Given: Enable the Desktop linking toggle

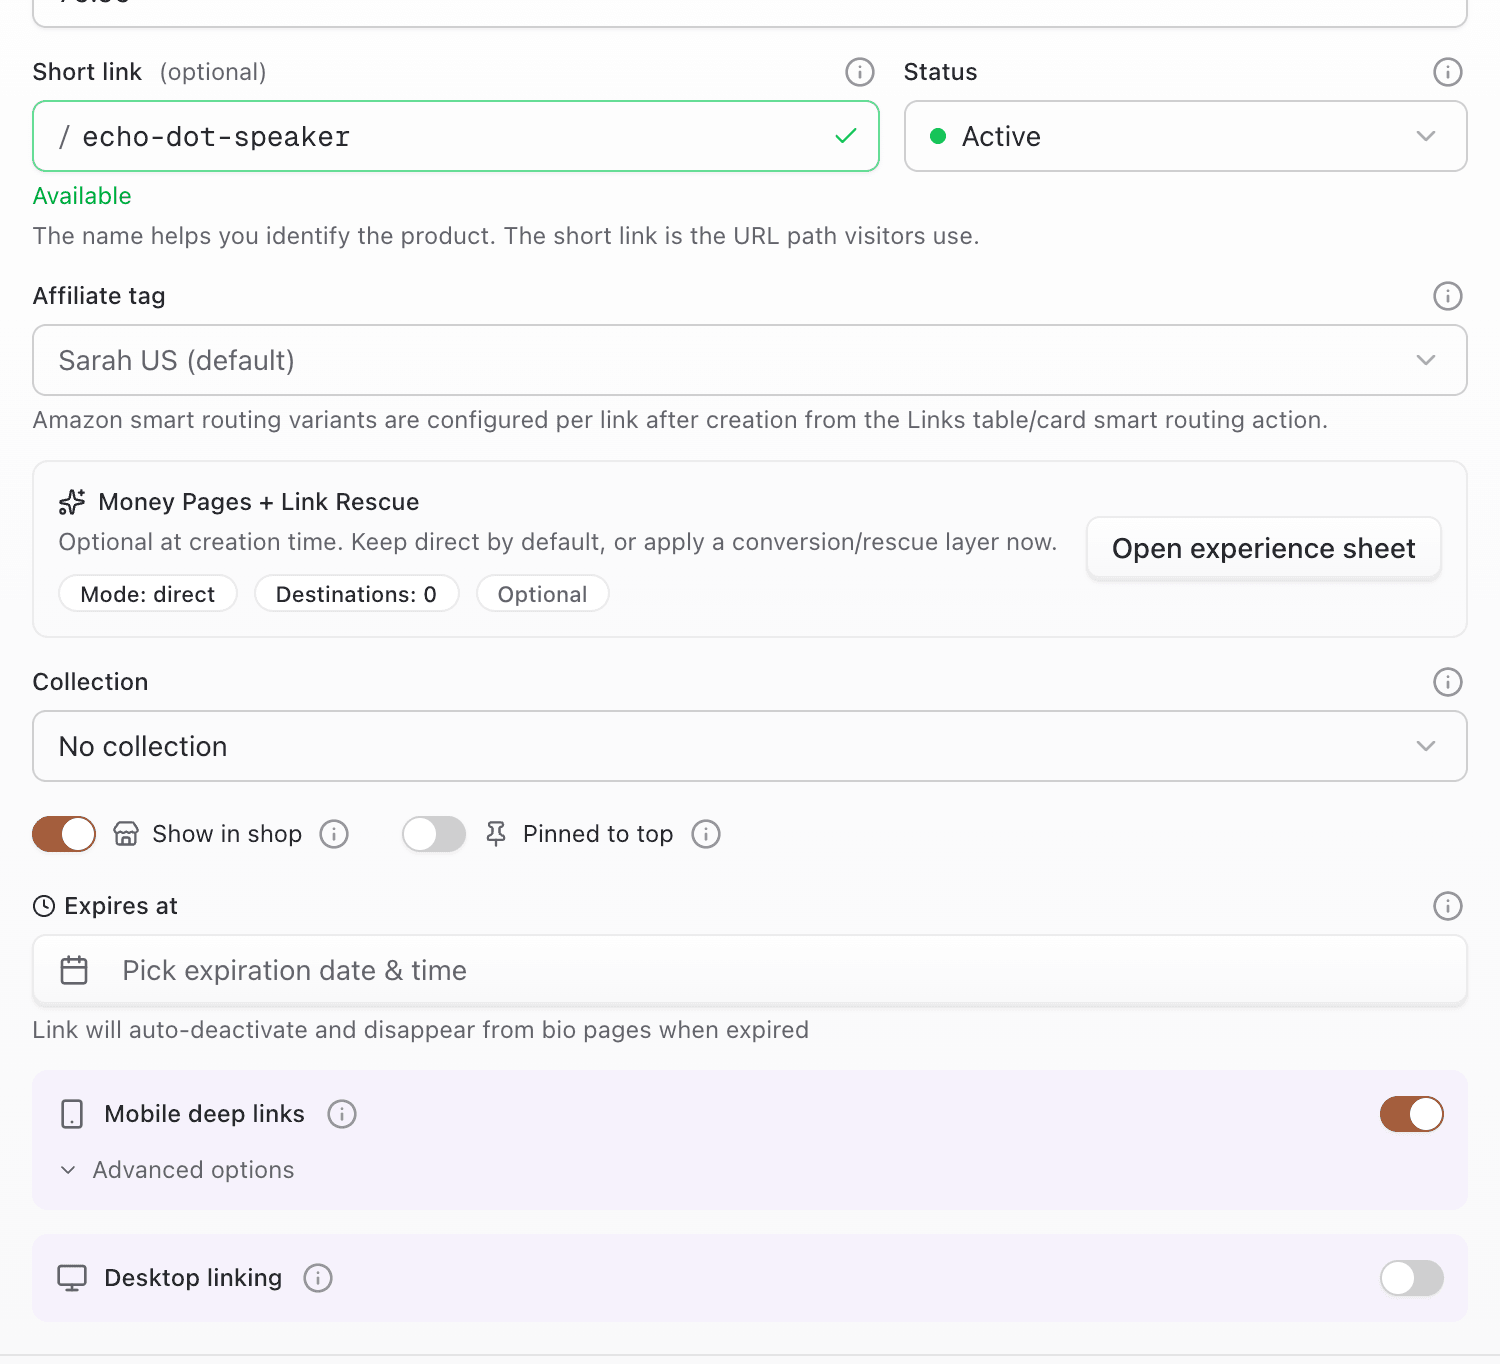Looking at the screenshot, I should (1411, 1278).
